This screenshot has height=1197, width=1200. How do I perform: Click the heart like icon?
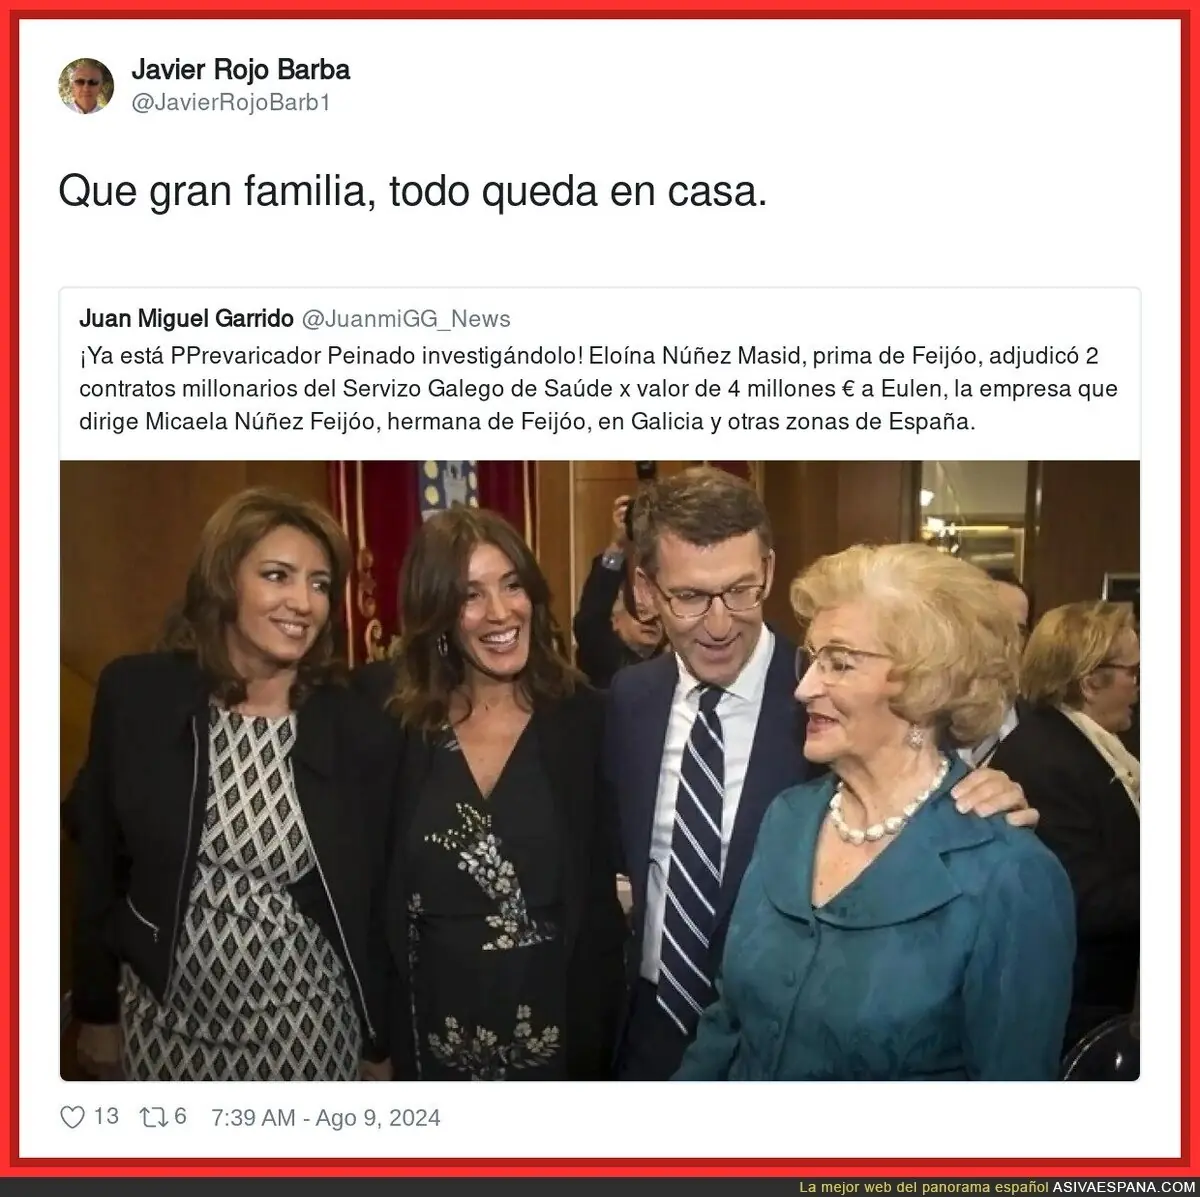pos(73,1117)
